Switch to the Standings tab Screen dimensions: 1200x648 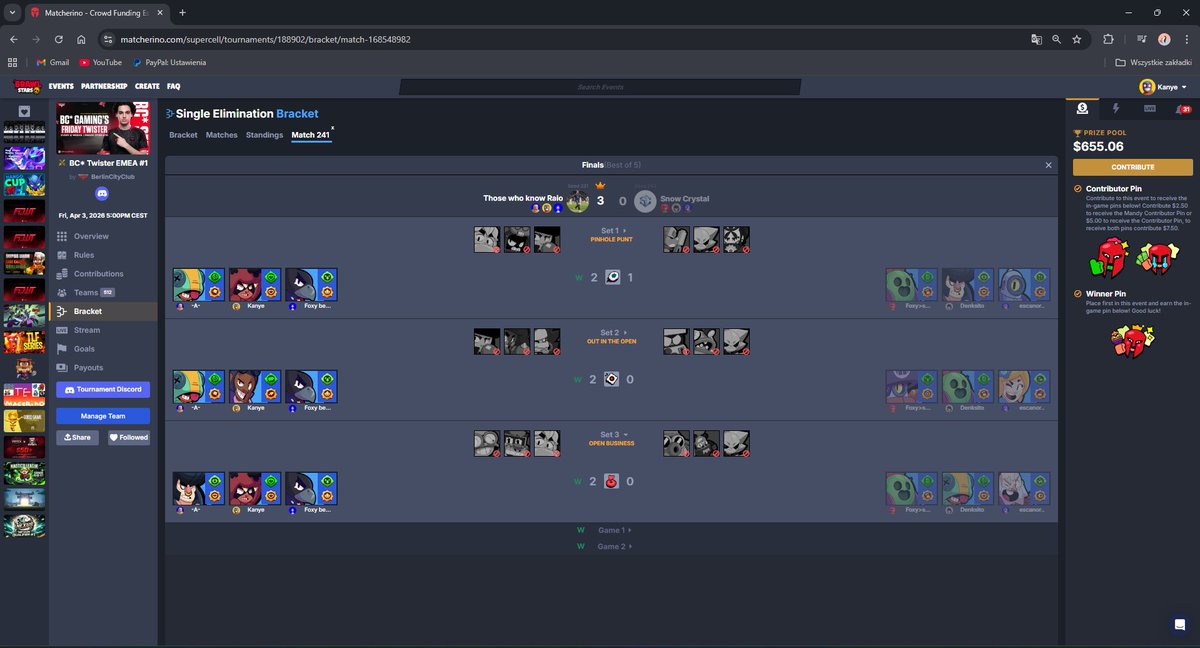(265, 135)
